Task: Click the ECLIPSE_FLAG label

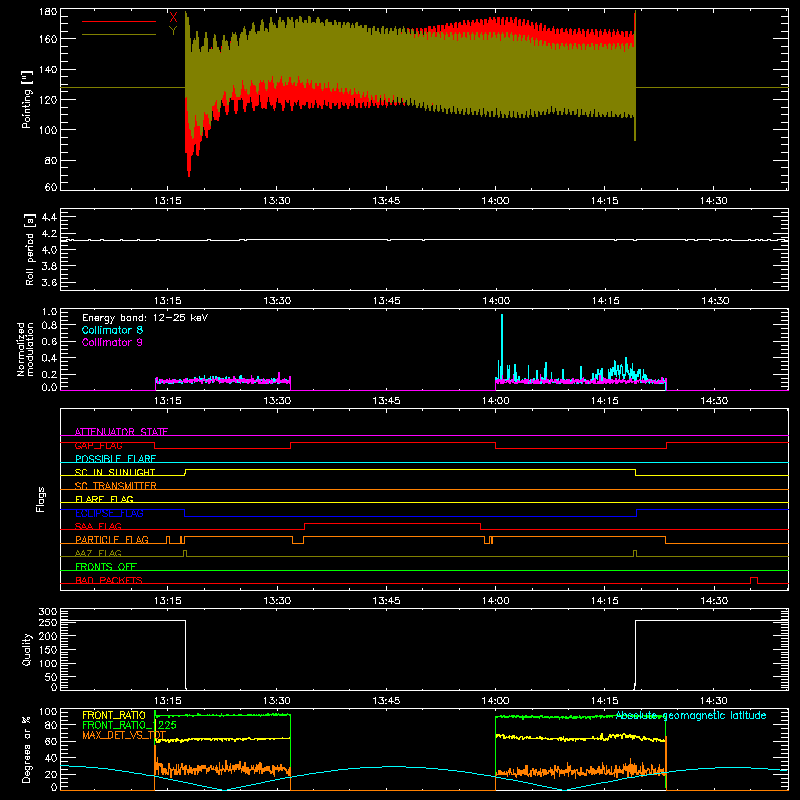Action: [109, 513]
